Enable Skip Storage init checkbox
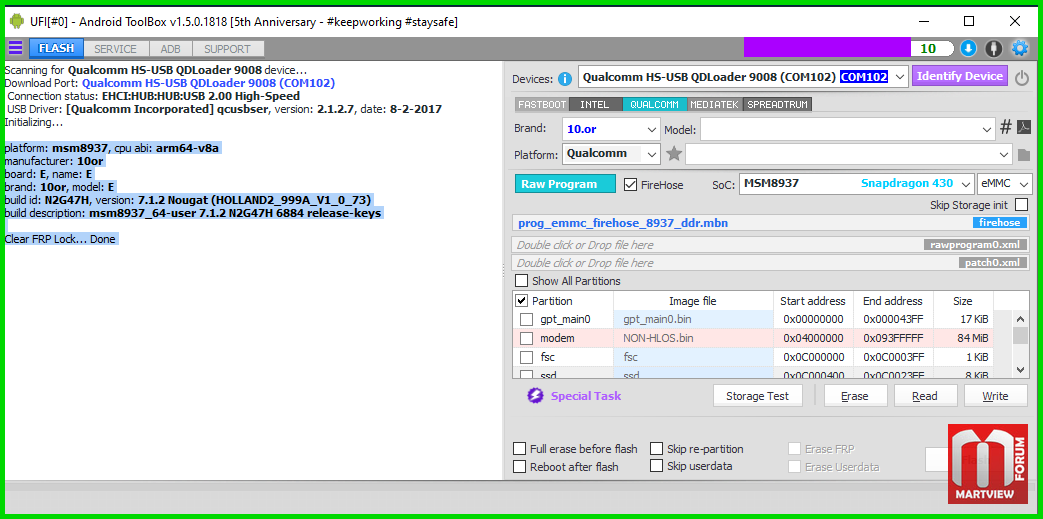Screen dimensions: 1043x519 pos(1021,205)
